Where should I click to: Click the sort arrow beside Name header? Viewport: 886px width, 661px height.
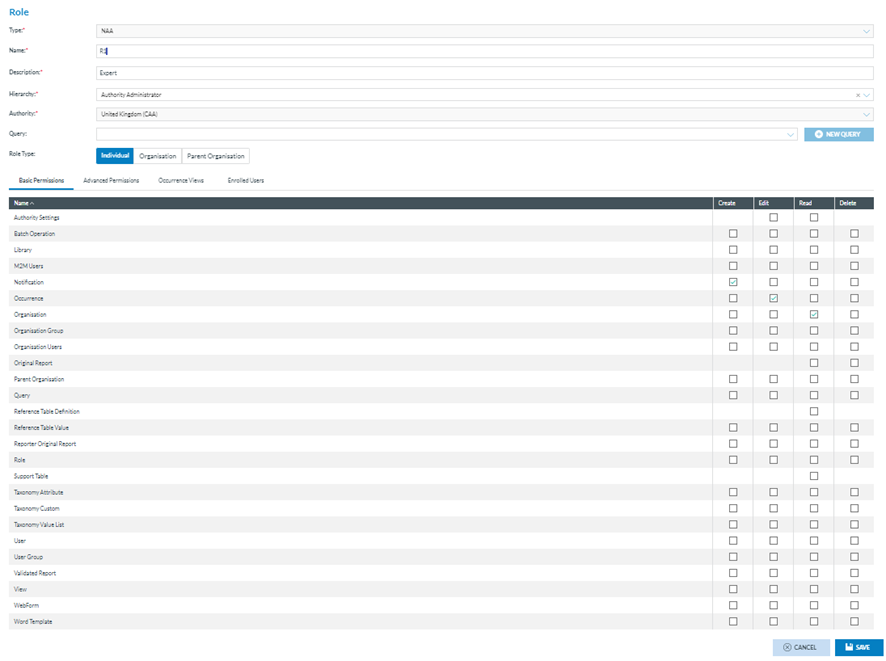click(x=32, y=203)
